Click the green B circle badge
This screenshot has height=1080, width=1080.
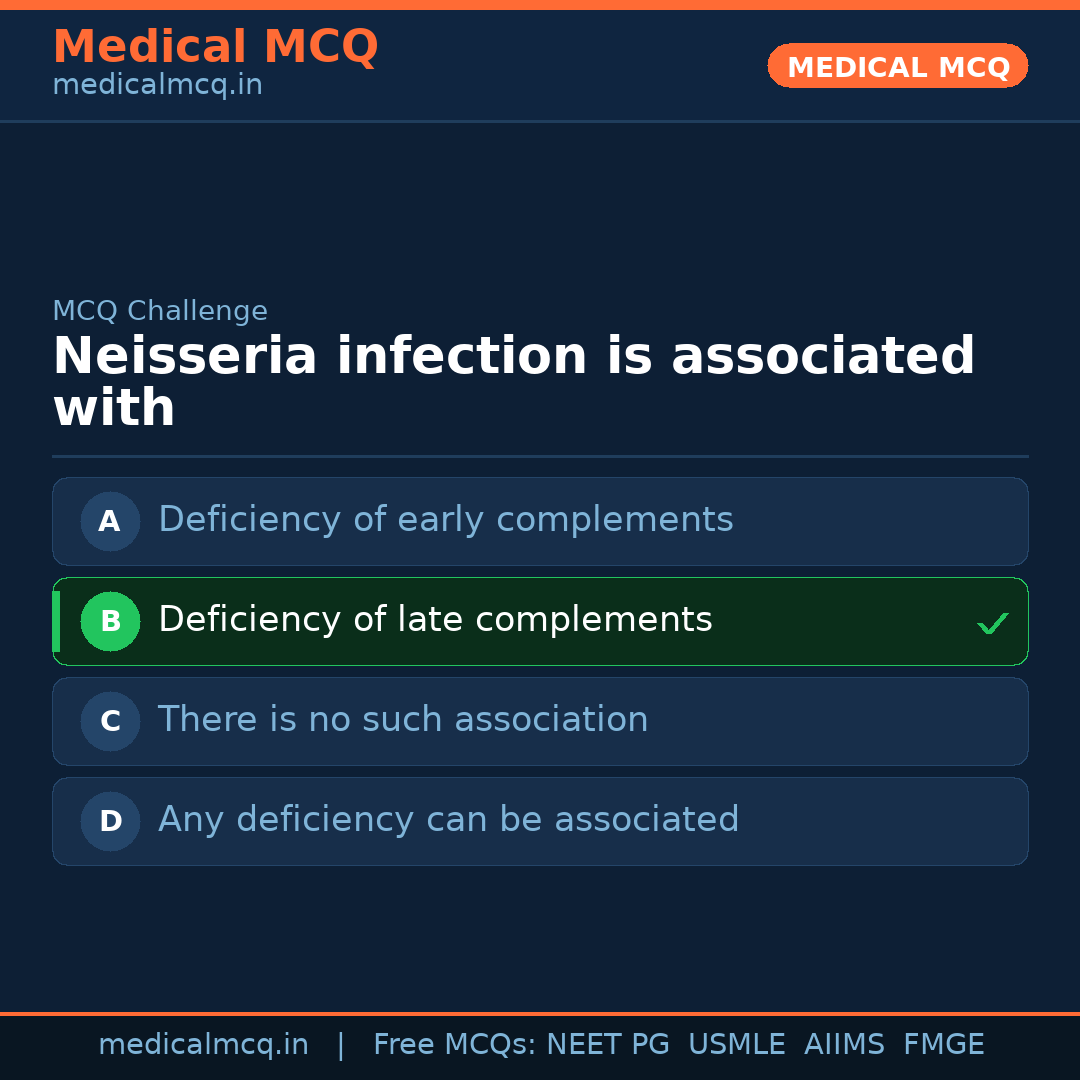pos(110,621)
